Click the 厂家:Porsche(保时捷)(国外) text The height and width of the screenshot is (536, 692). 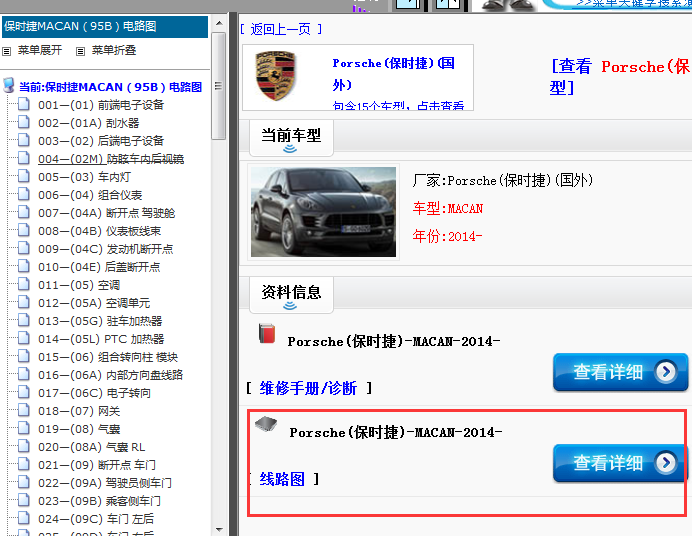pos(503,180)
